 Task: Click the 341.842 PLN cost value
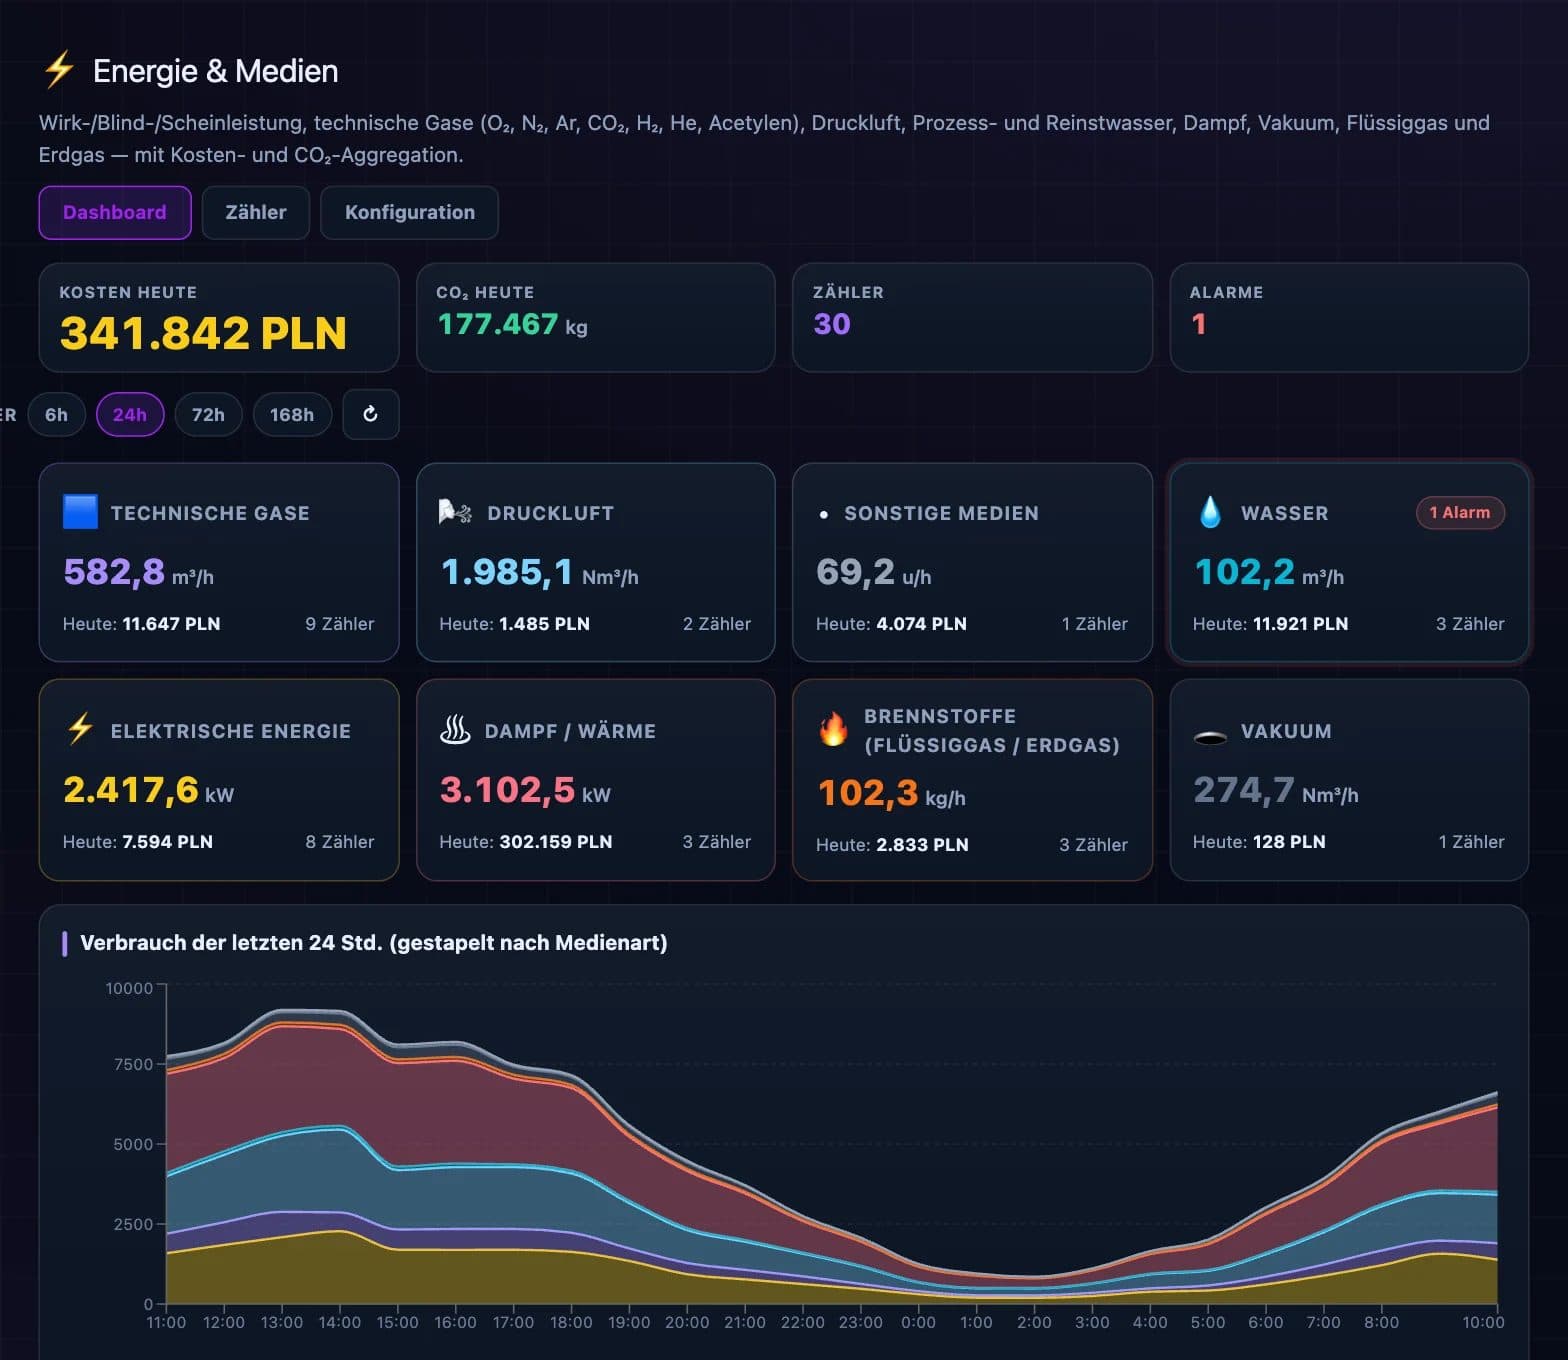tap(203, 332)
